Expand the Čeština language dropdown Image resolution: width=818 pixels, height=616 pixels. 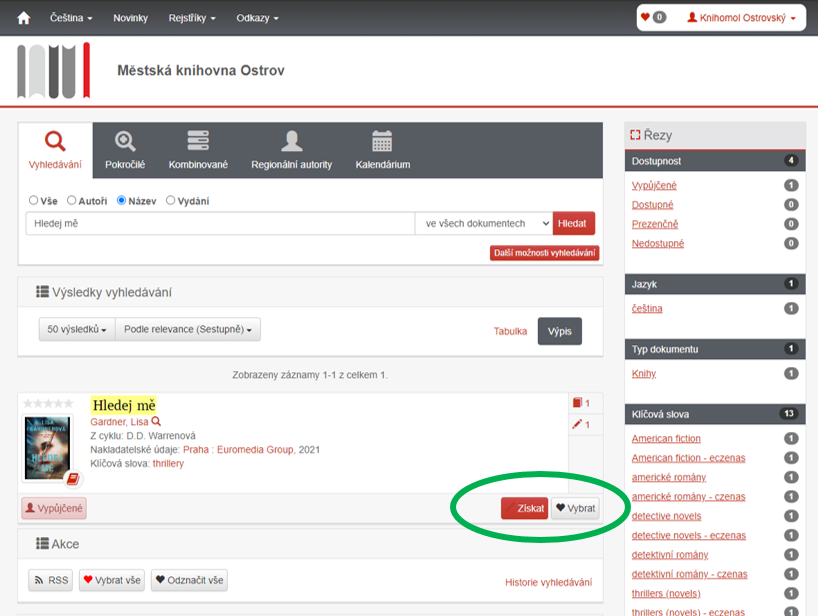click(70, 18)
